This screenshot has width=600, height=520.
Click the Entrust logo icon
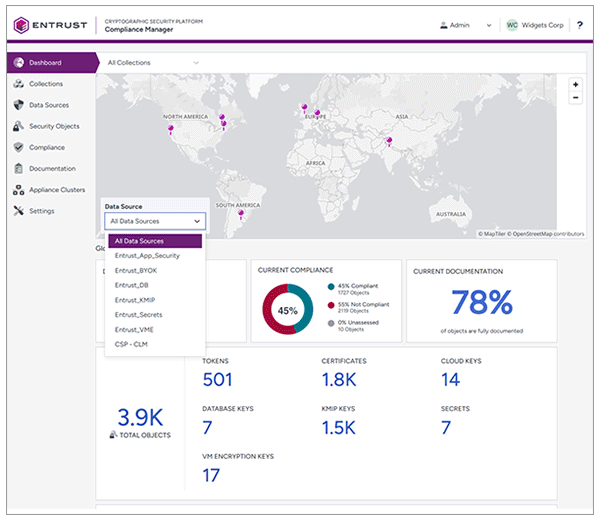pyautogui.click(x=21, y=25)
